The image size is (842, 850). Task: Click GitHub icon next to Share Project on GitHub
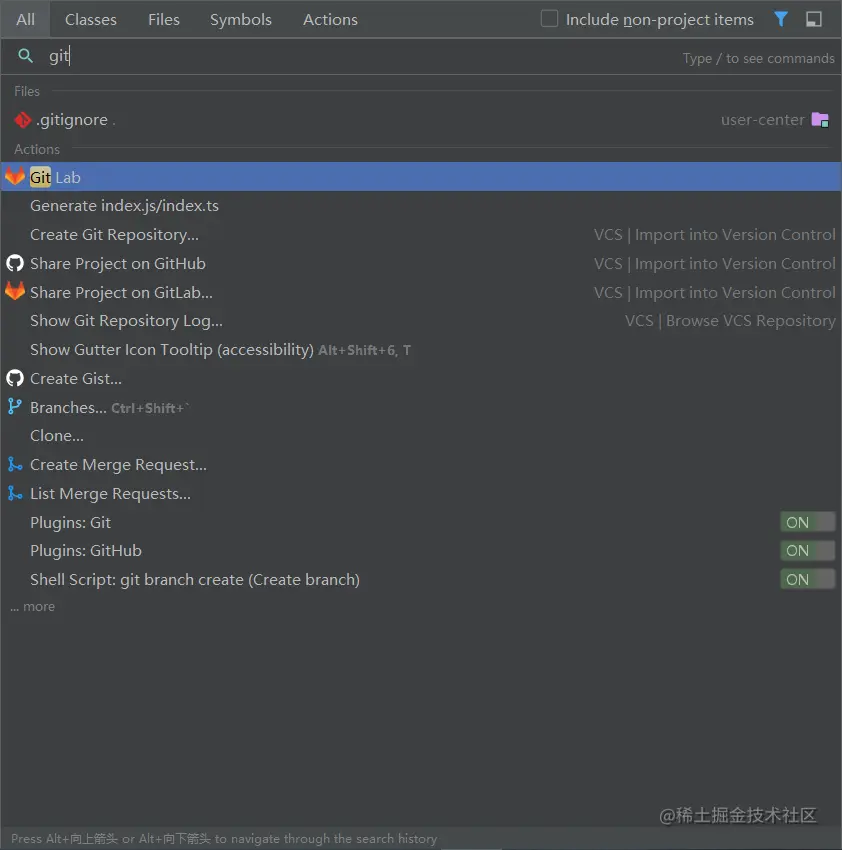(15, 263)
